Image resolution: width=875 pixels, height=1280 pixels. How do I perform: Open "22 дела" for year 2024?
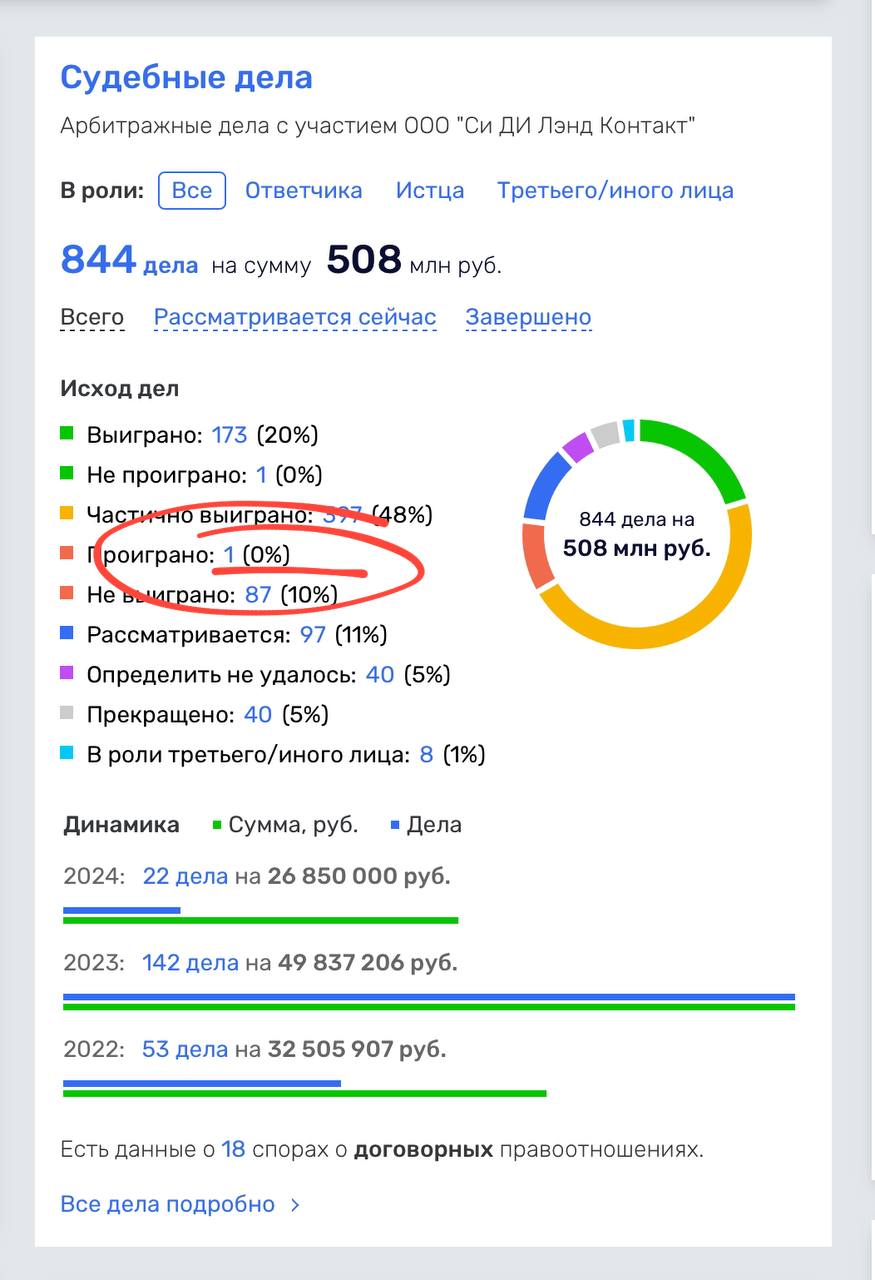pos(186,877)
